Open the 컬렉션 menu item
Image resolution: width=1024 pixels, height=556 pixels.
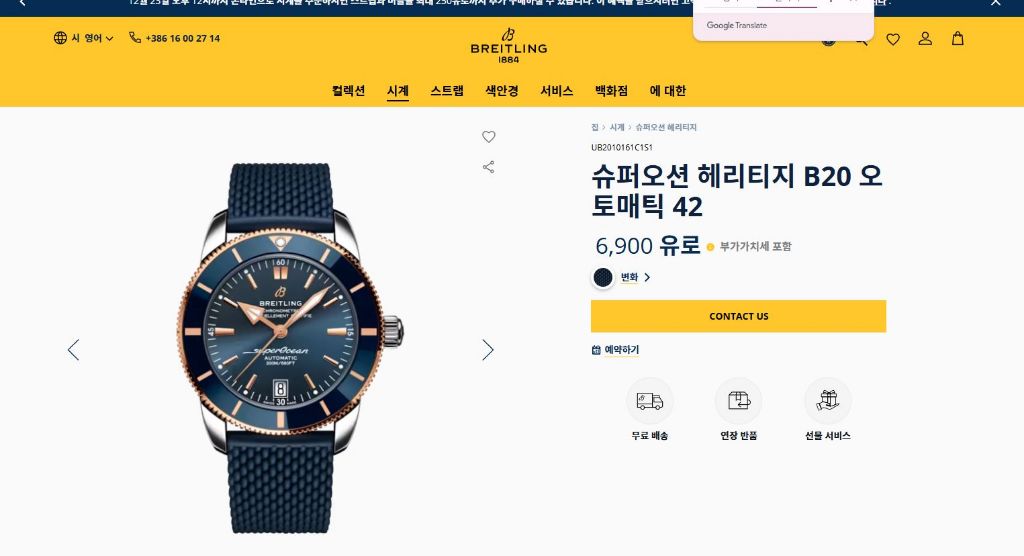point(348,91)
